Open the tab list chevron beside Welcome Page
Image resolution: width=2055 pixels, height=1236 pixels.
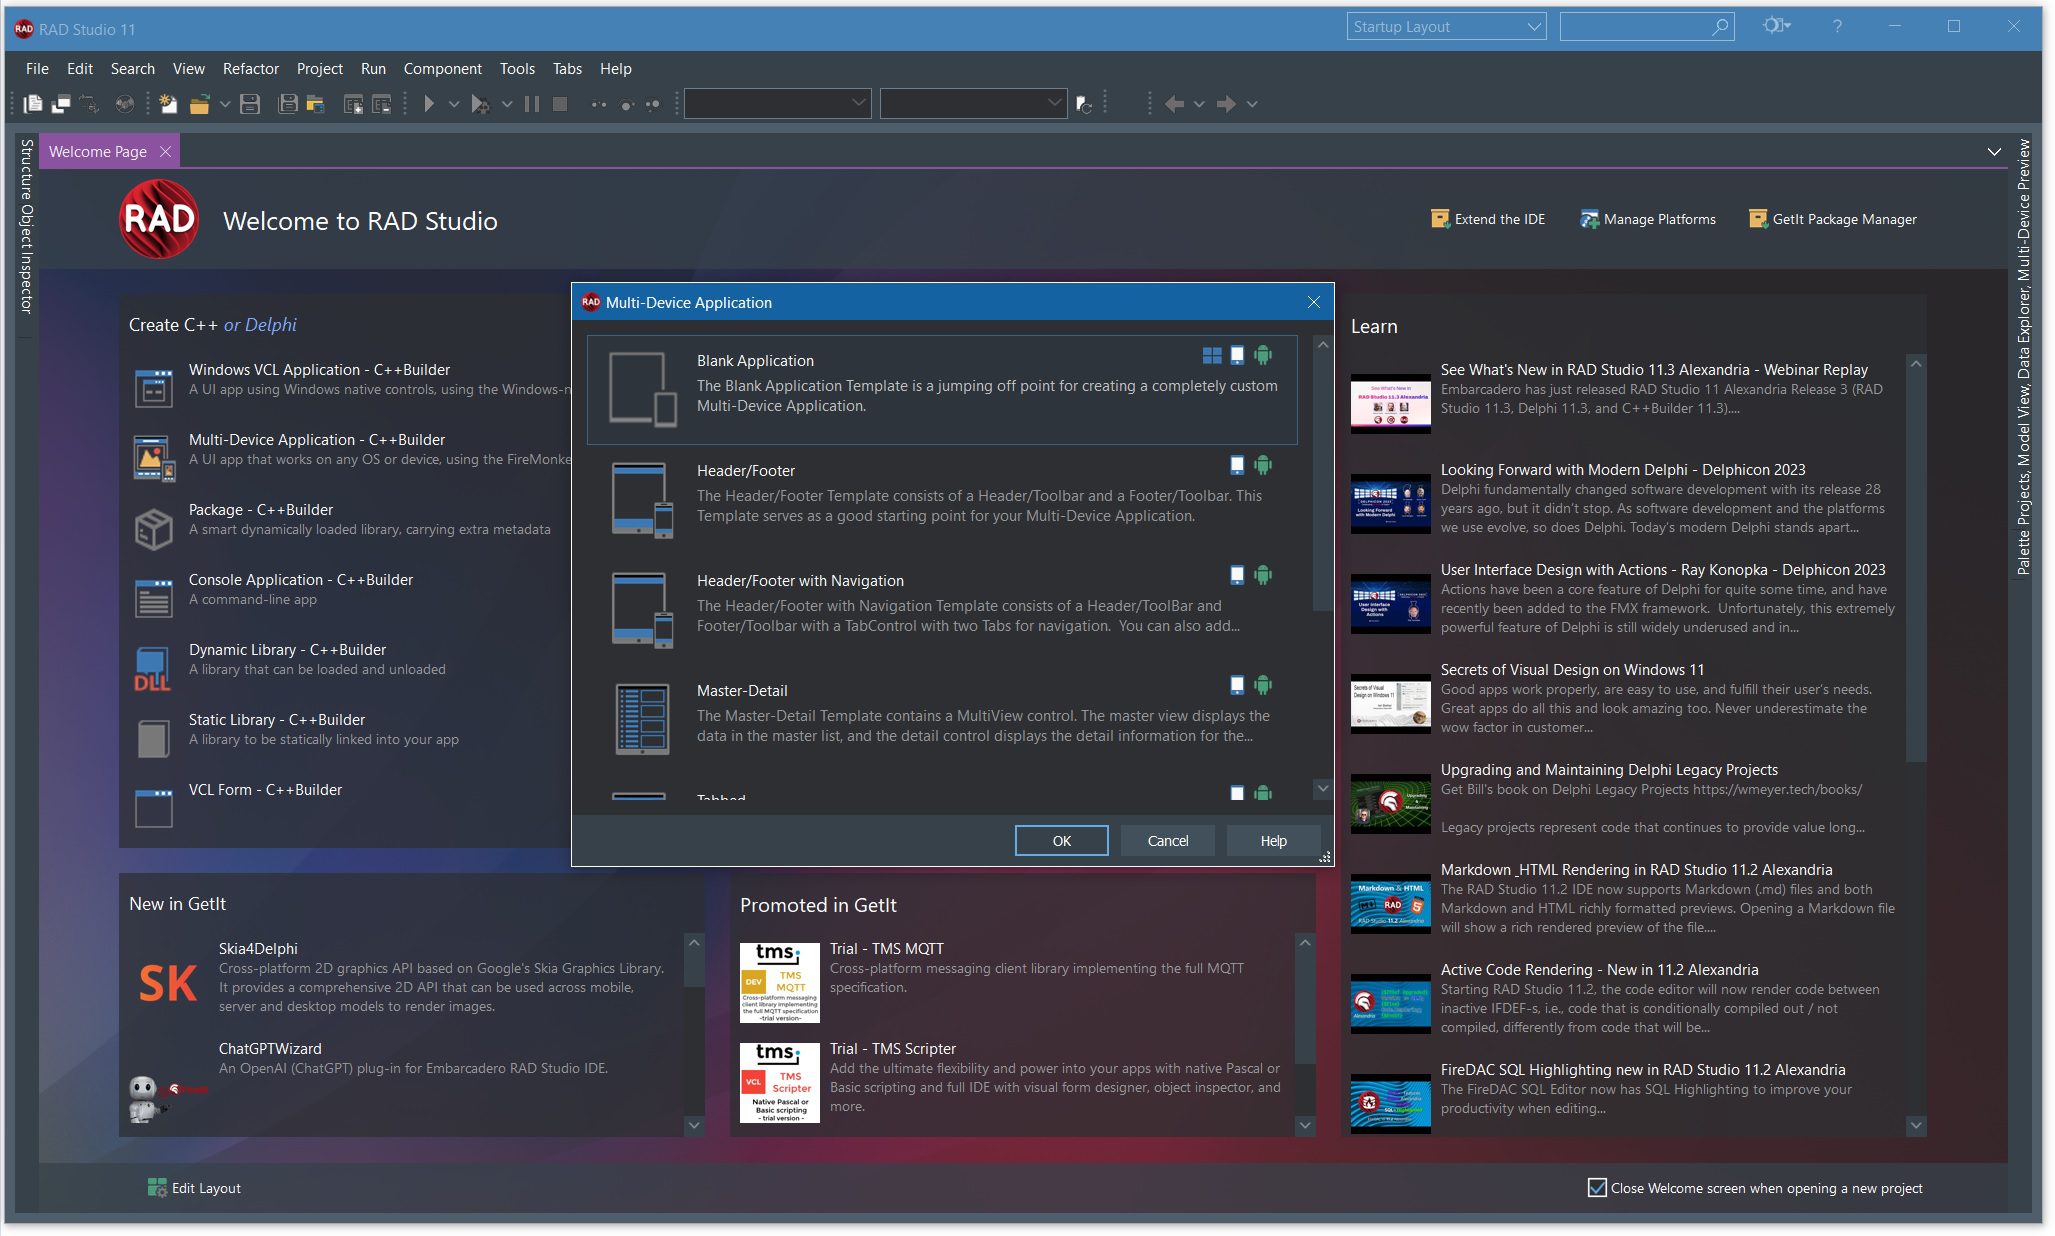point(1994,152)
